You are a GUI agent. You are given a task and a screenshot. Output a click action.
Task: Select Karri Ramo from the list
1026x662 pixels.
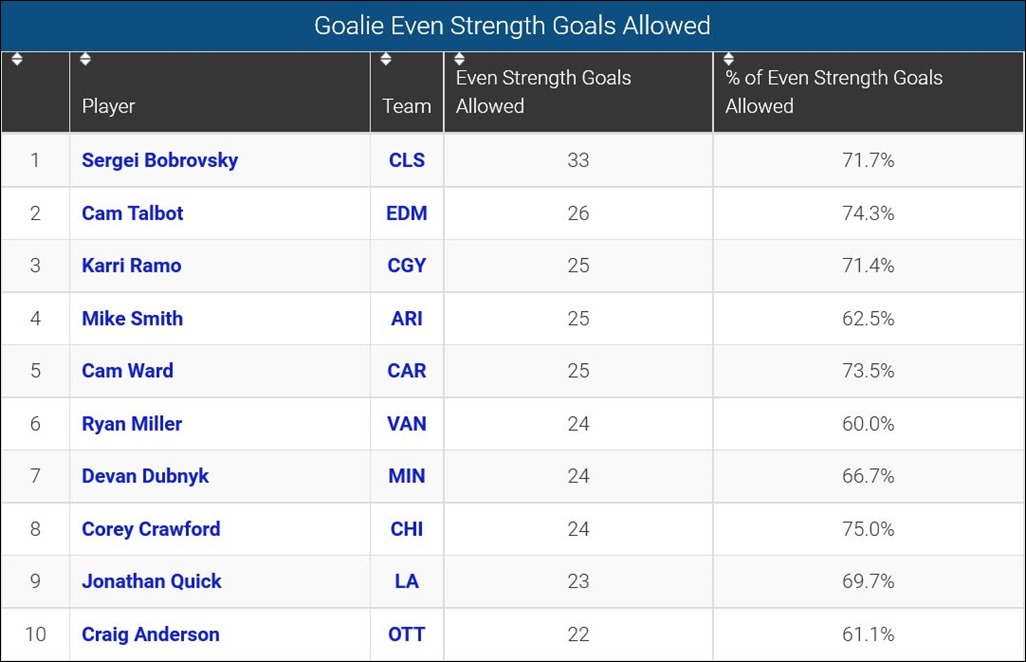click(129, 265)
